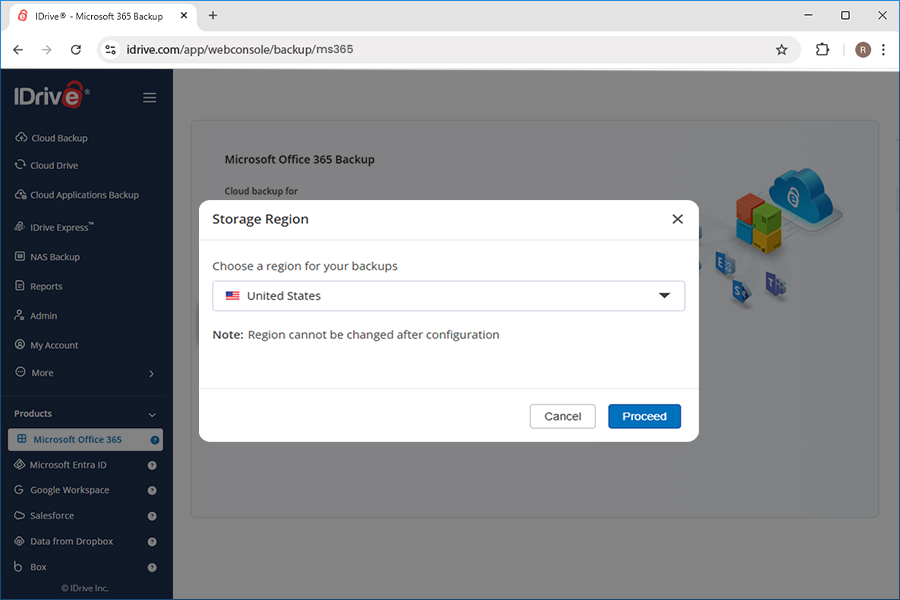900x600 pixels.
Task: Click the Proceed button
Action: (x=644, y=416)
